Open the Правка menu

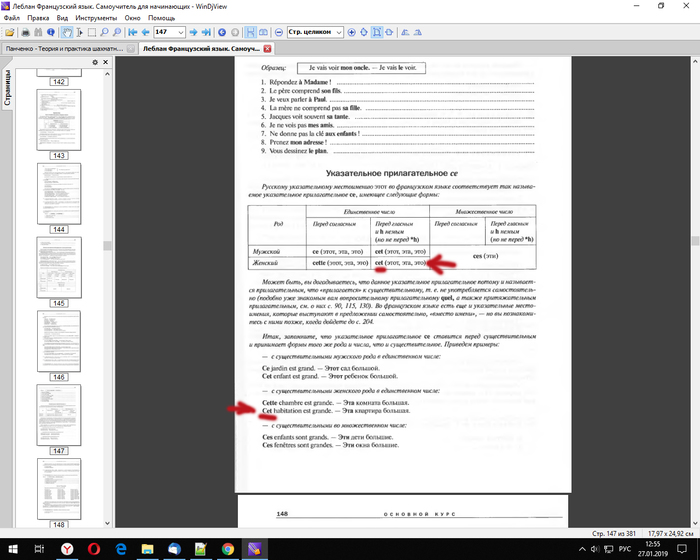[x=39, y=18]
